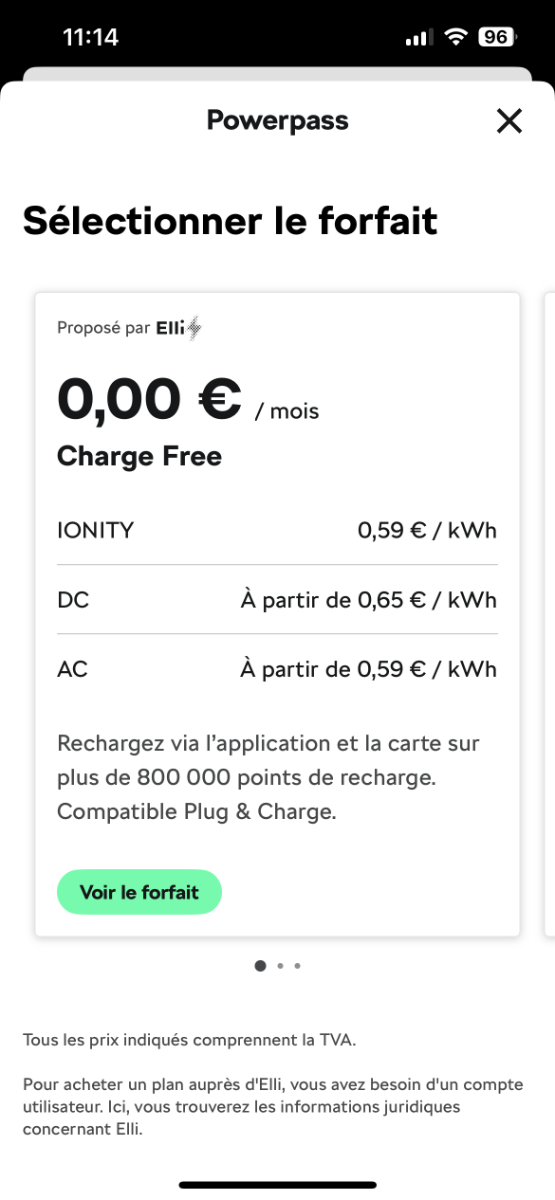Select the AC price row

click(x=277, y=669)
